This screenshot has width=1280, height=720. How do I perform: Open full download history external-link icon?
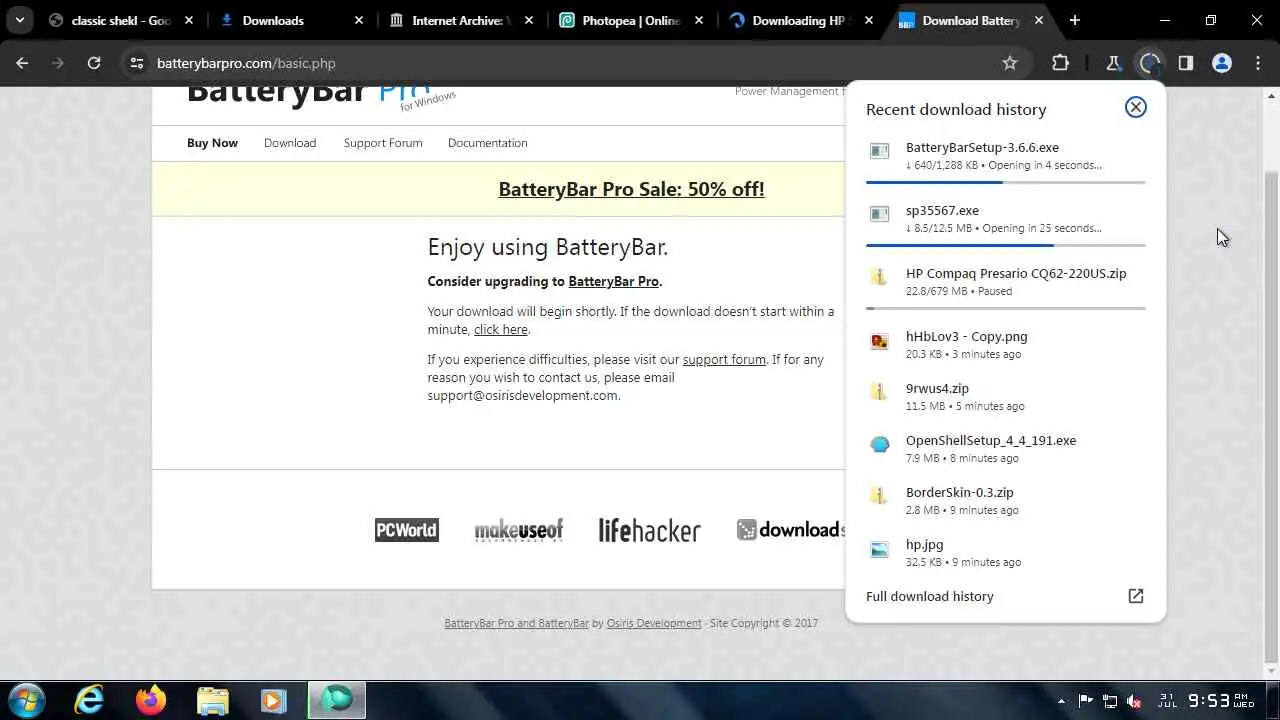coord(1135,596)
